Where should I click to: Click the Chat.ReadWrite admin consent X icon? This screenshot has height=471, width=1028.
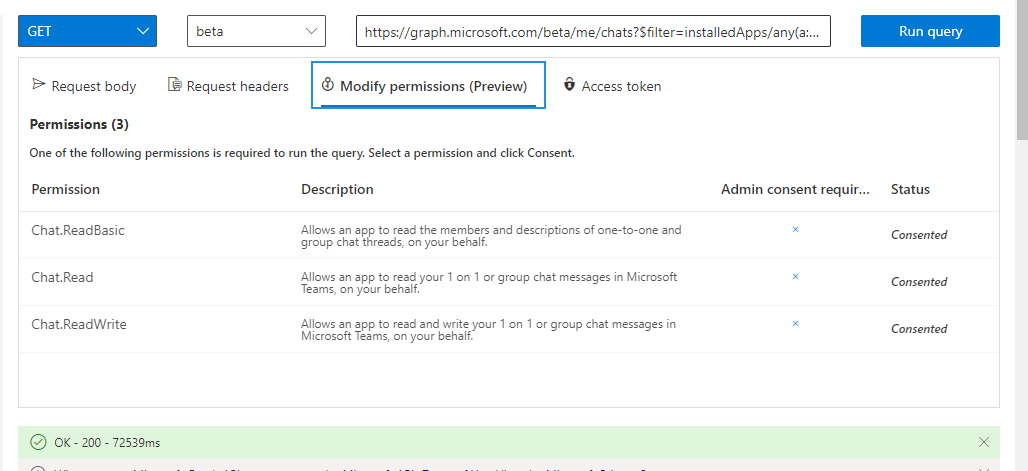(795, 323)
